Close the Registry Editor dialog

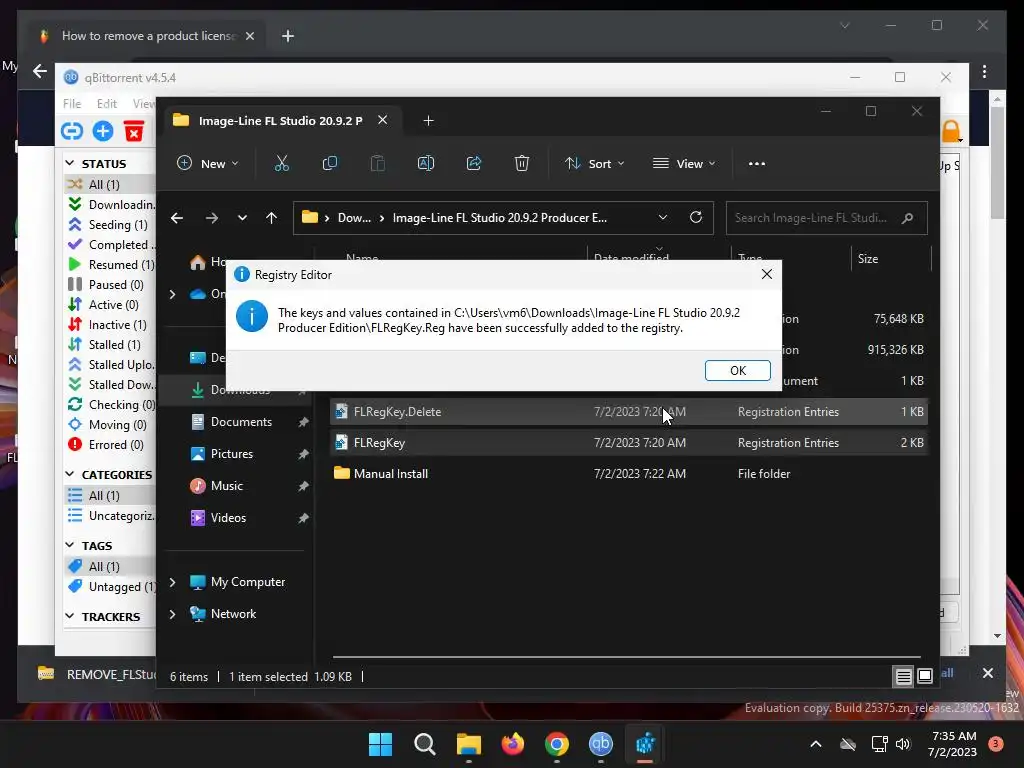coord(767,274)
